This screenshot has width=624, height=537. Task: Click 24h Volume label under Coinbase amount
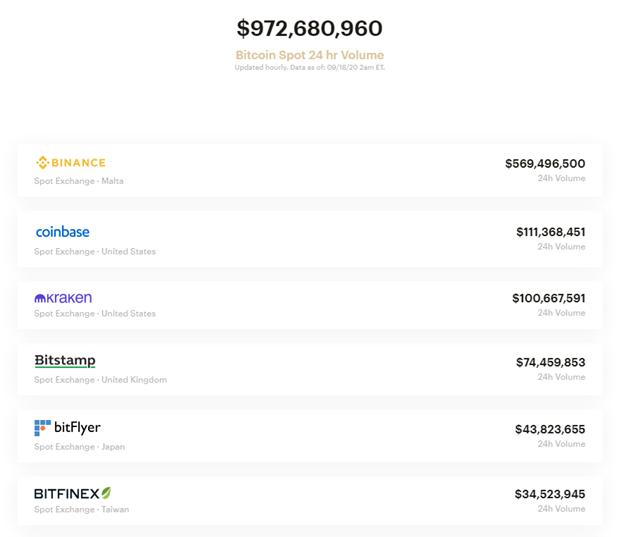pyautogui.click(x=561, y=247)
